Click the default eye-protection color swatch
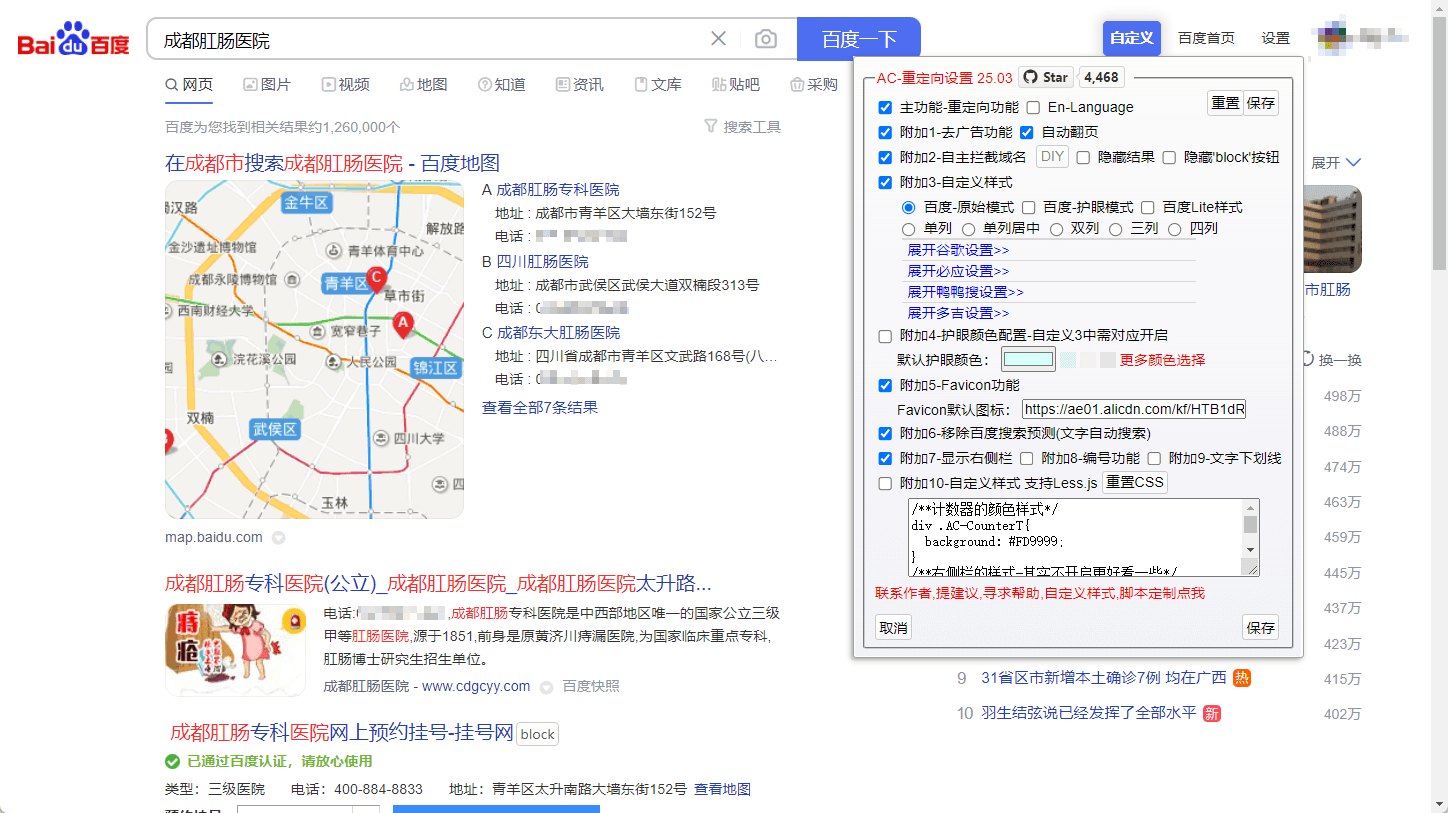Screen dimensions: 1448x813 (x=1028, y=360)
